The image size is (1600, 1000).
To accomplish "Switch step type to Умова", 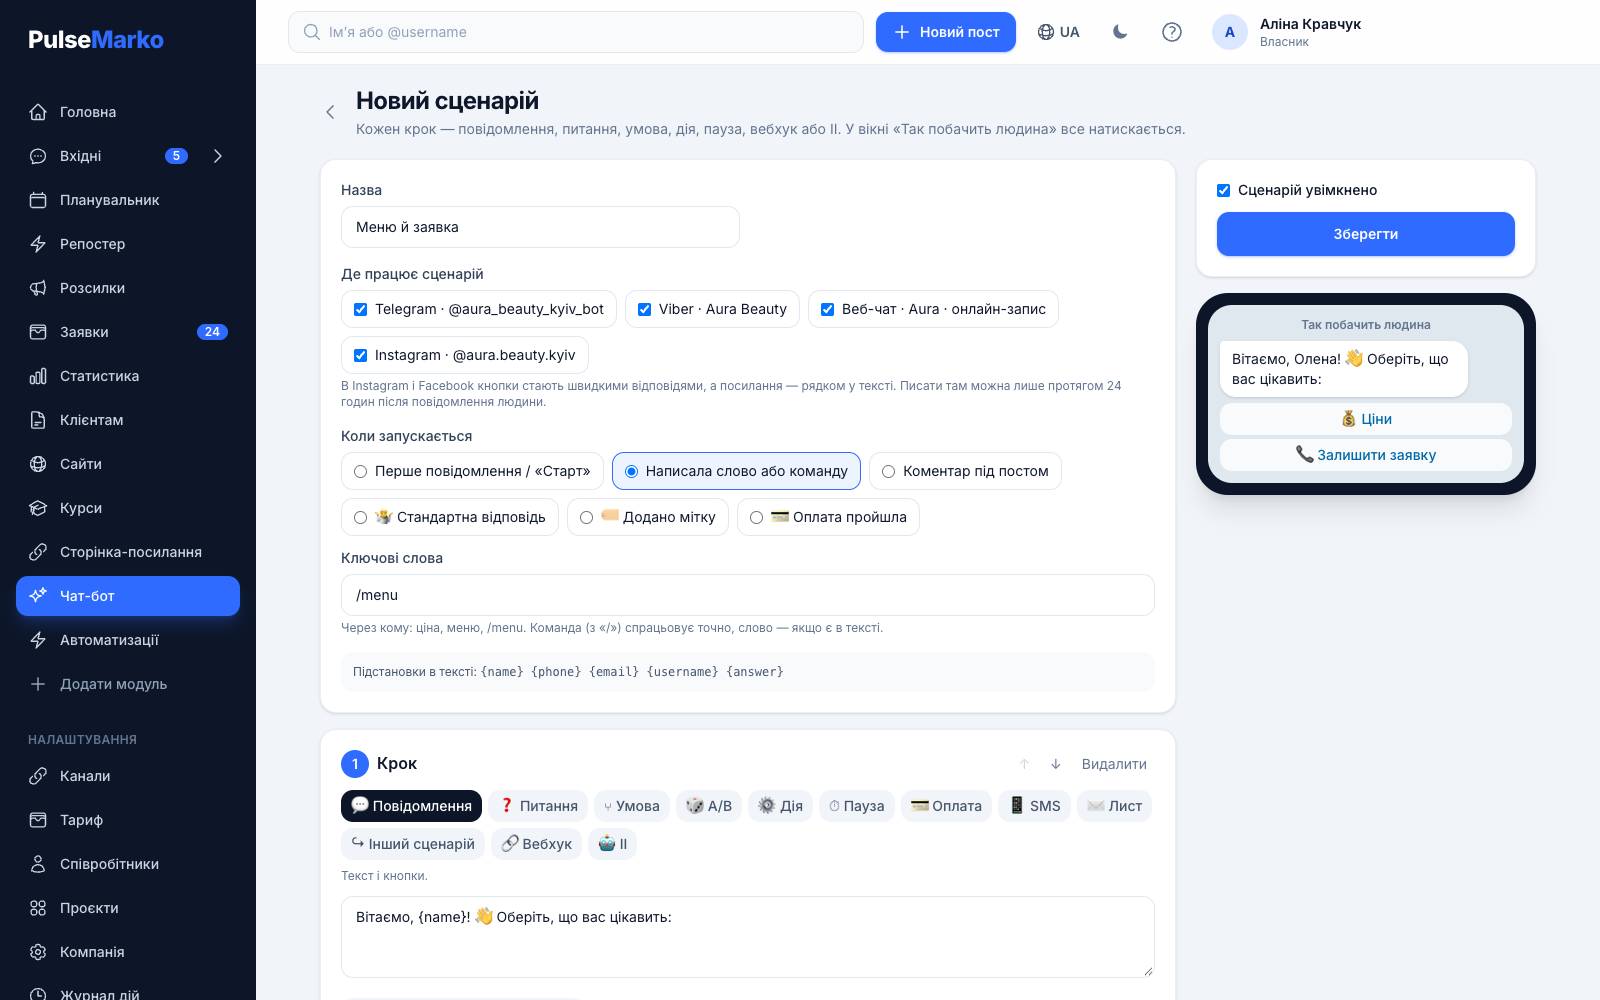I will coord(632,806).
